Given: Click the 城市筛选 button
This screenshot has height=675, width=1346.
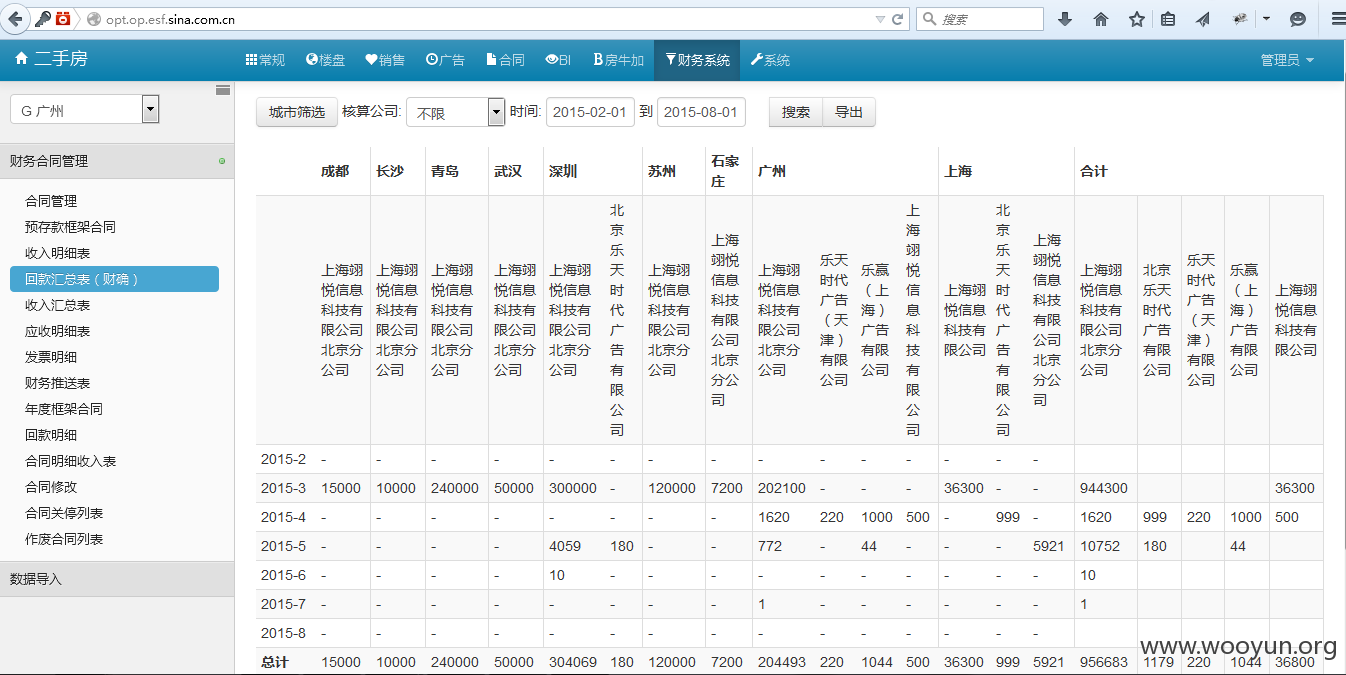Looking at the screenshot, I should tap(297, 112).
